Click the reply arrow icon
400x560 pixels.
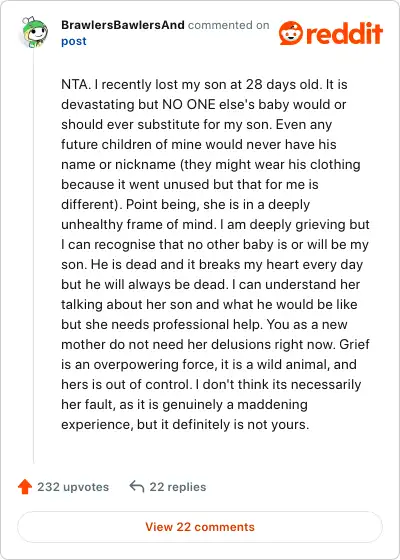click(x=137, y=486)
